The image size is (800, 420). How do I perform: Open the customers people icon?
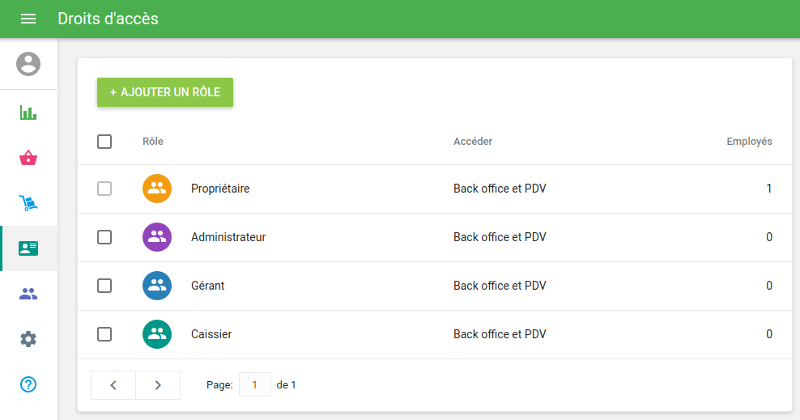pyautogui.click(x=28, y=294)
